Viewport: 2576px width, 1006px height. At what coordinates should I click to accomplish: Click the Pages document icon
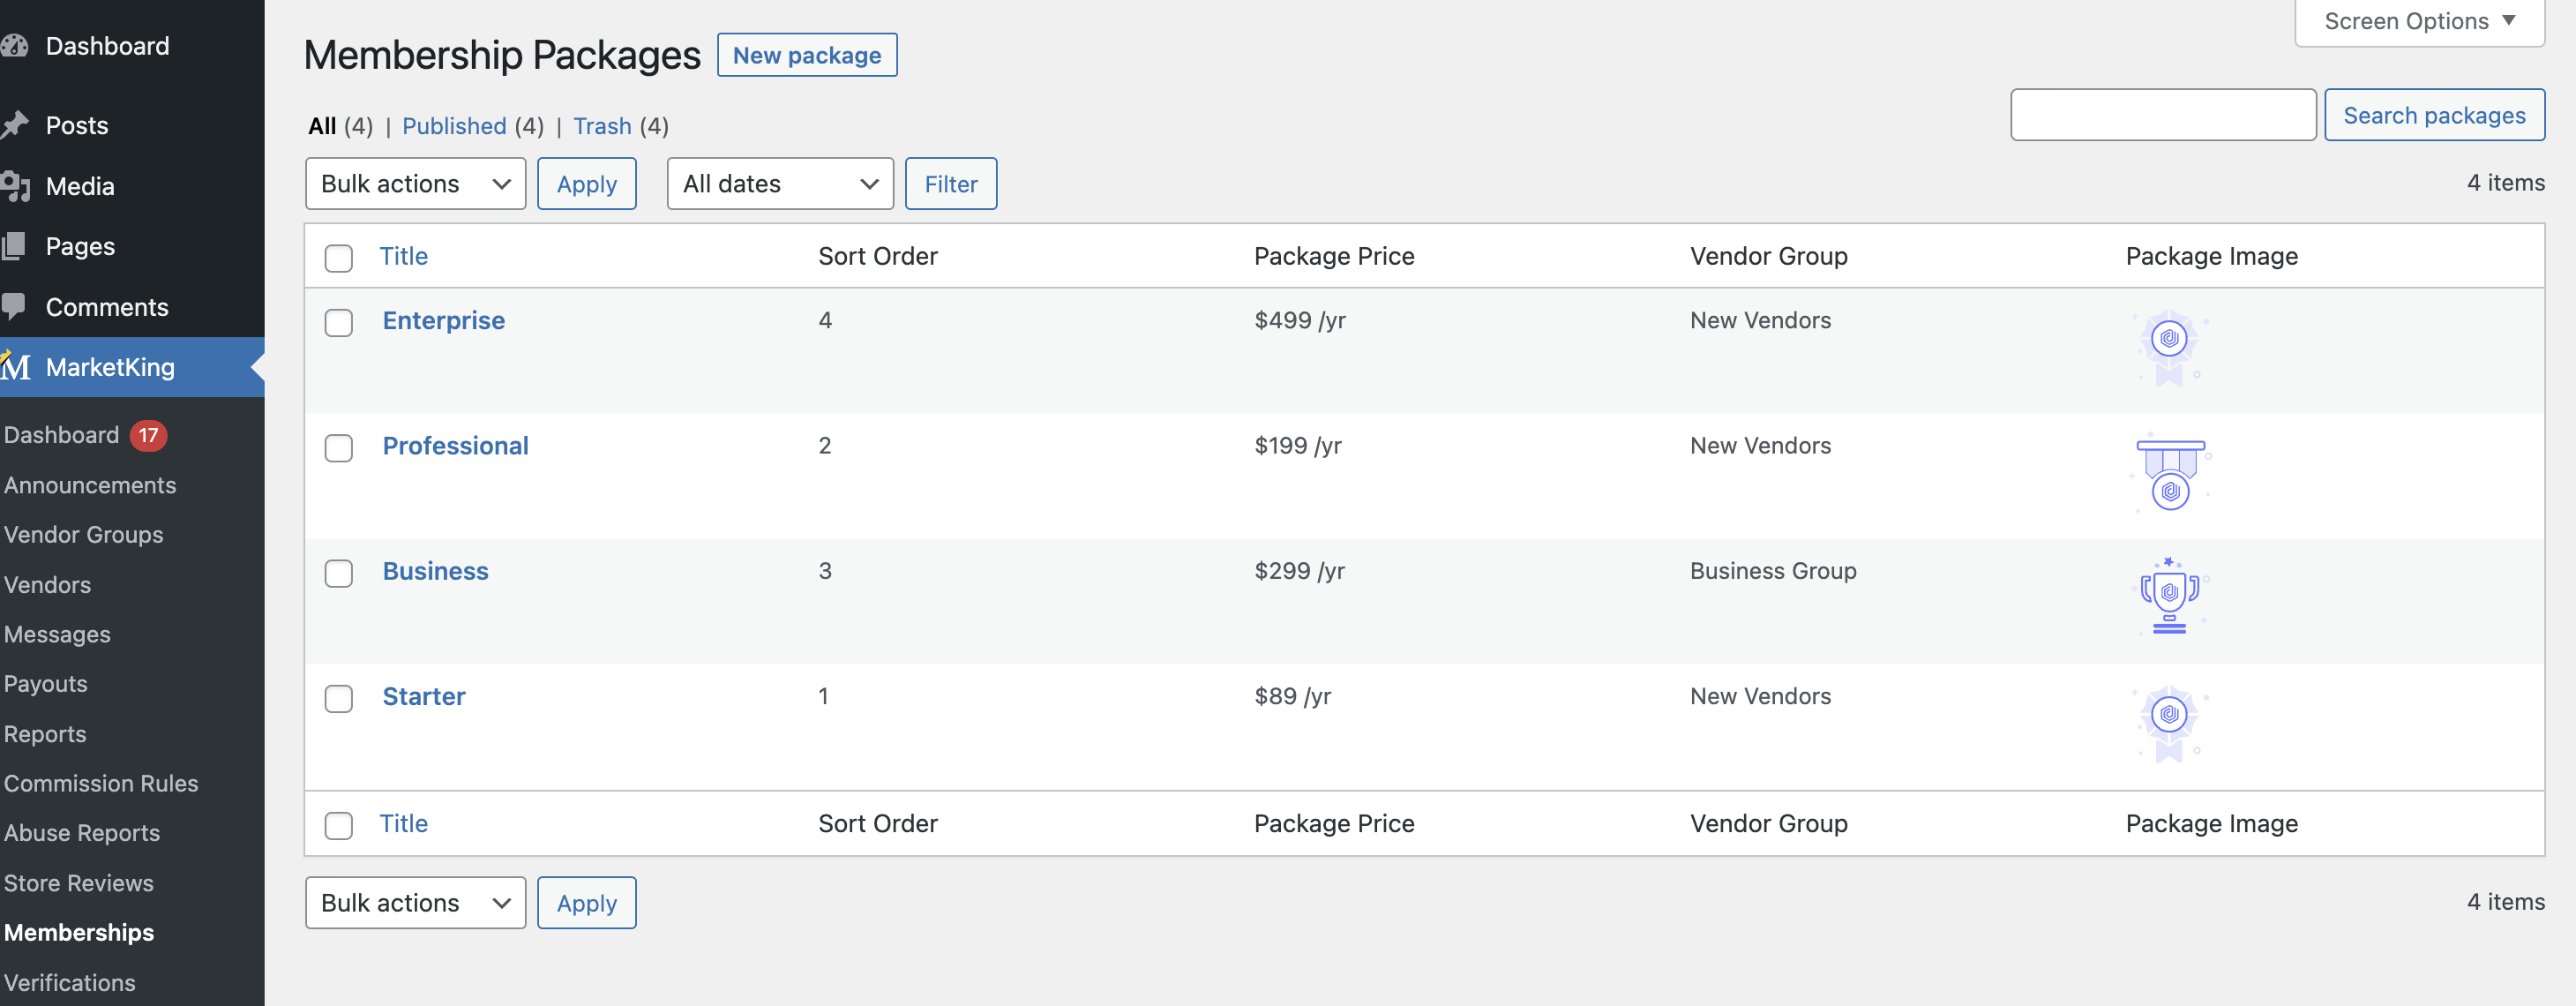(16, 246)
